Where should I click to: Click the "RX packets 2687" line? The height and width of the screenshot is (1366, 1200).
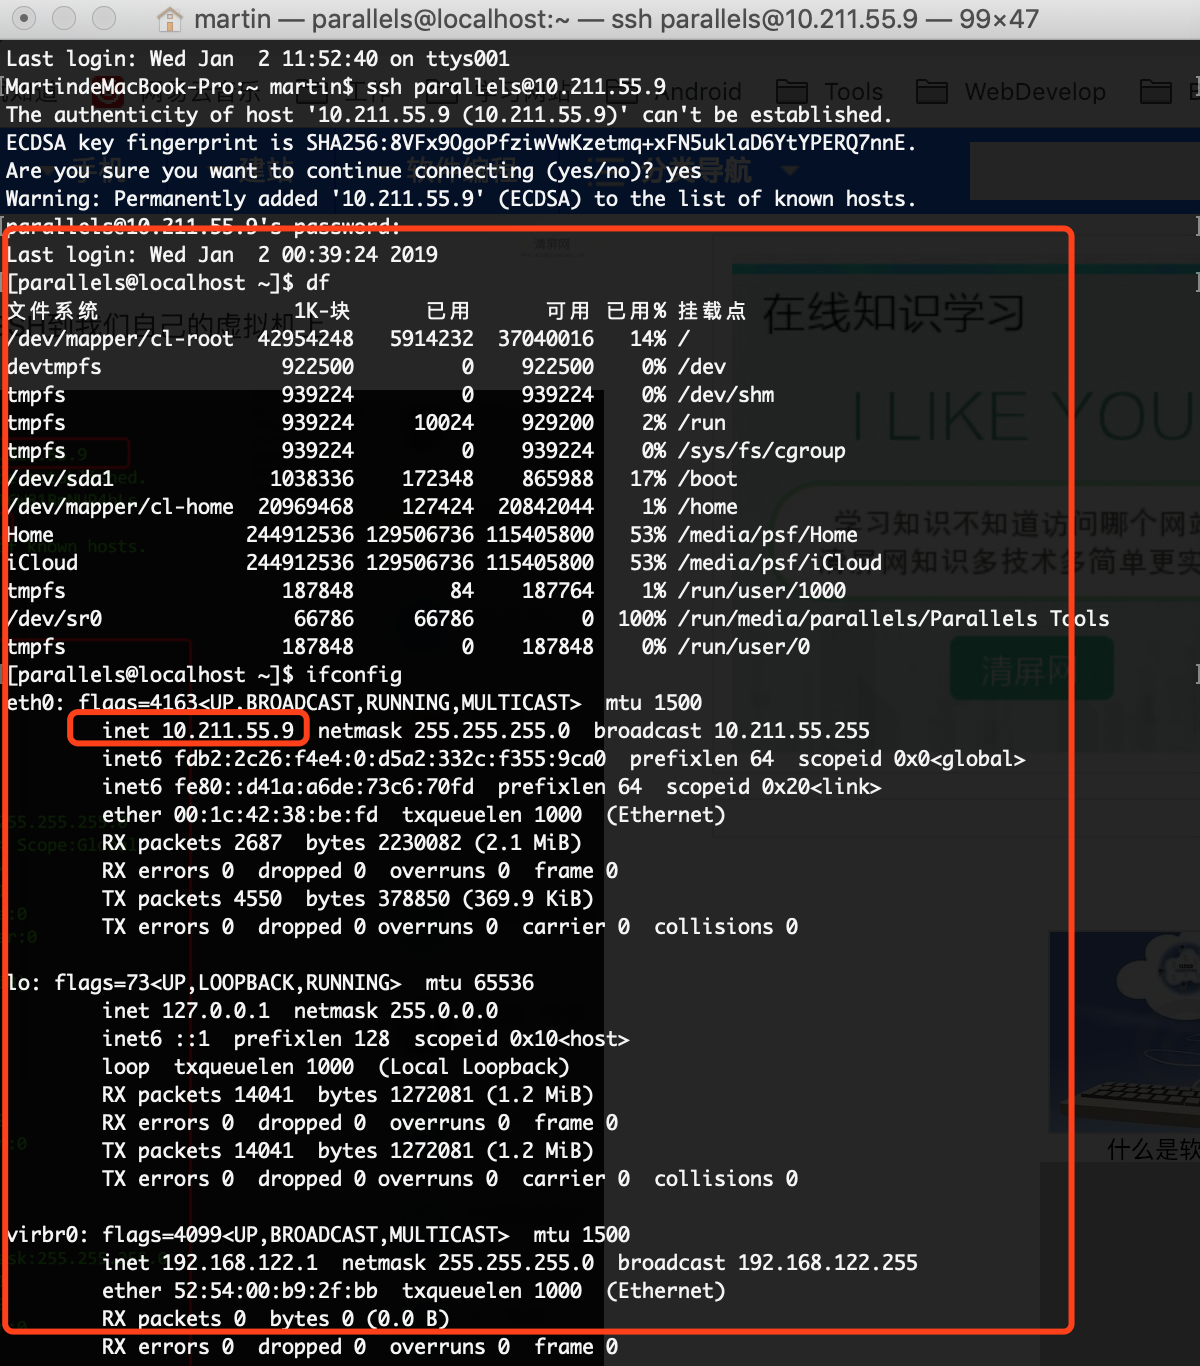click(x=342, y=843)
